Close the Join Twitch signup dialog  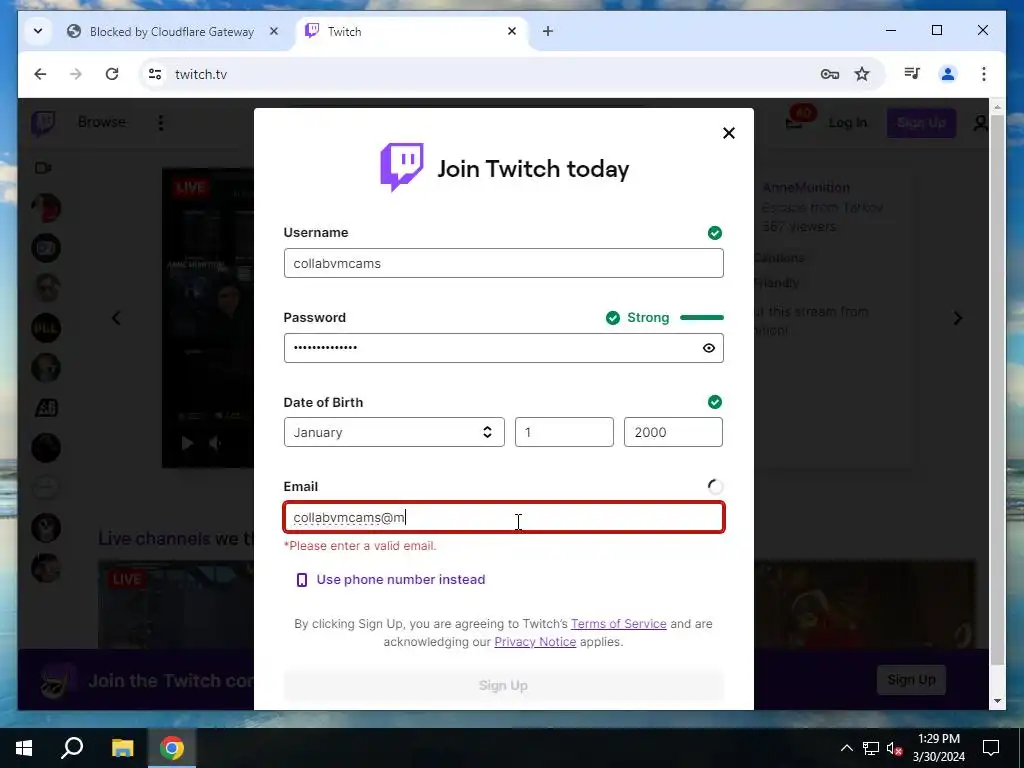729,133
